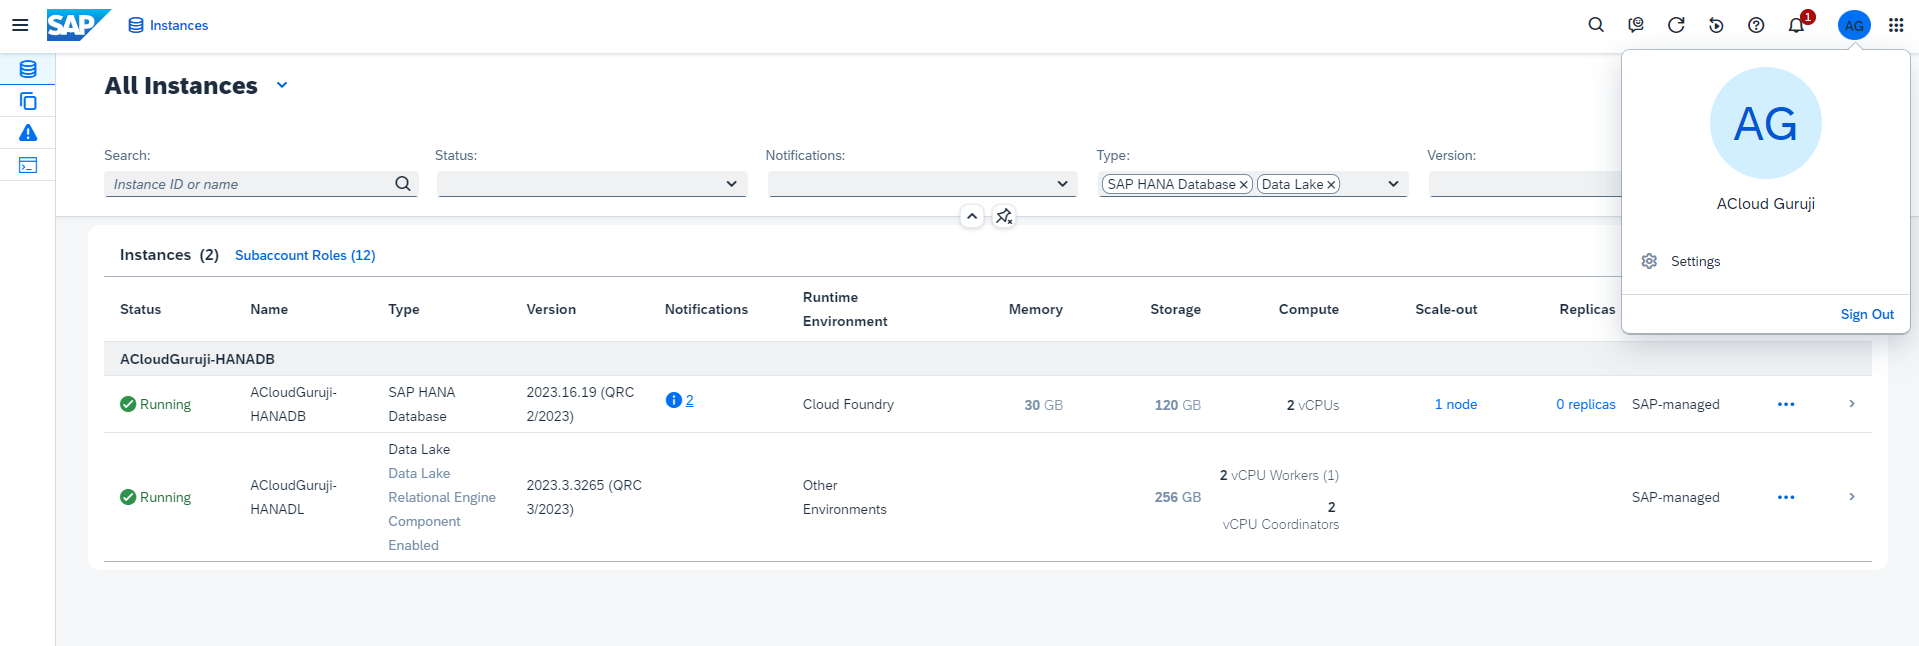Open the app launcher grid icon
This screenshot has height=646, width=1919.
pos(1896,25)
